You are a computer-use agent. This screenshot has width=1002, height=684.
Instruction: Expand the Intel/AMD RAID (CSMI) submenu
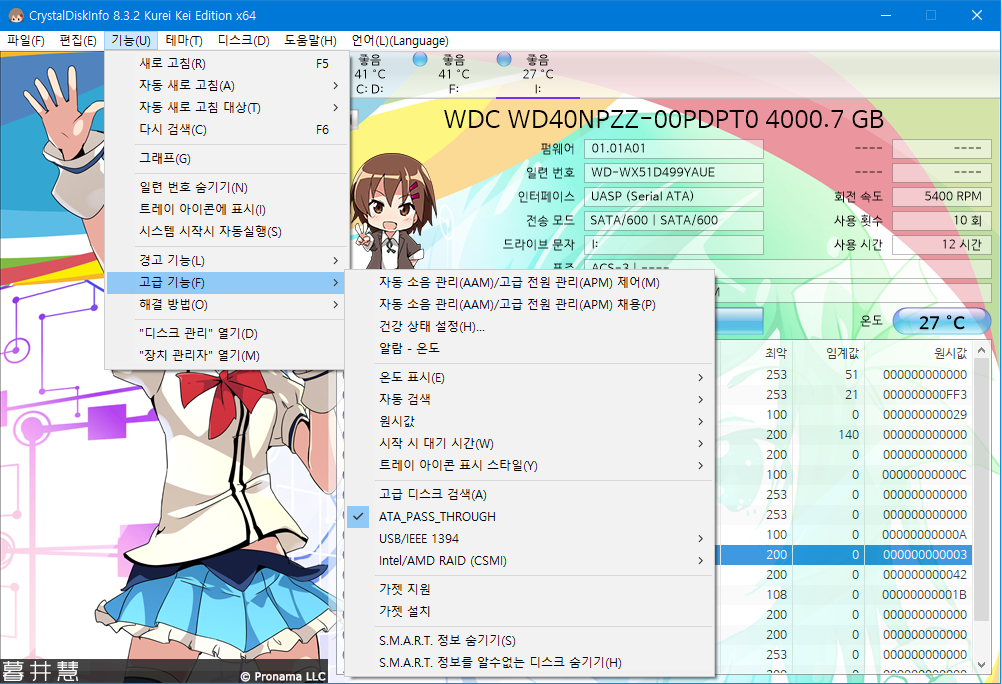[x=529, y=561]
